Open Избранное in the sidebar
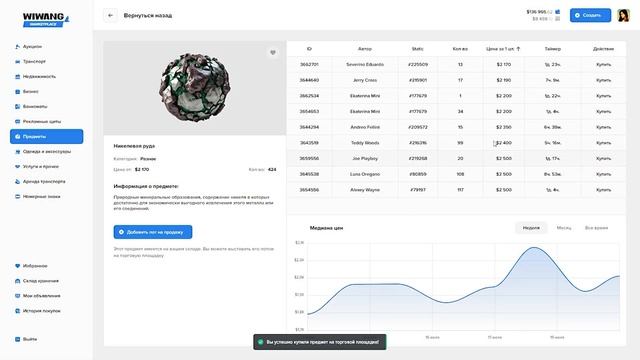The image size is (640, 360). [35, 266]
